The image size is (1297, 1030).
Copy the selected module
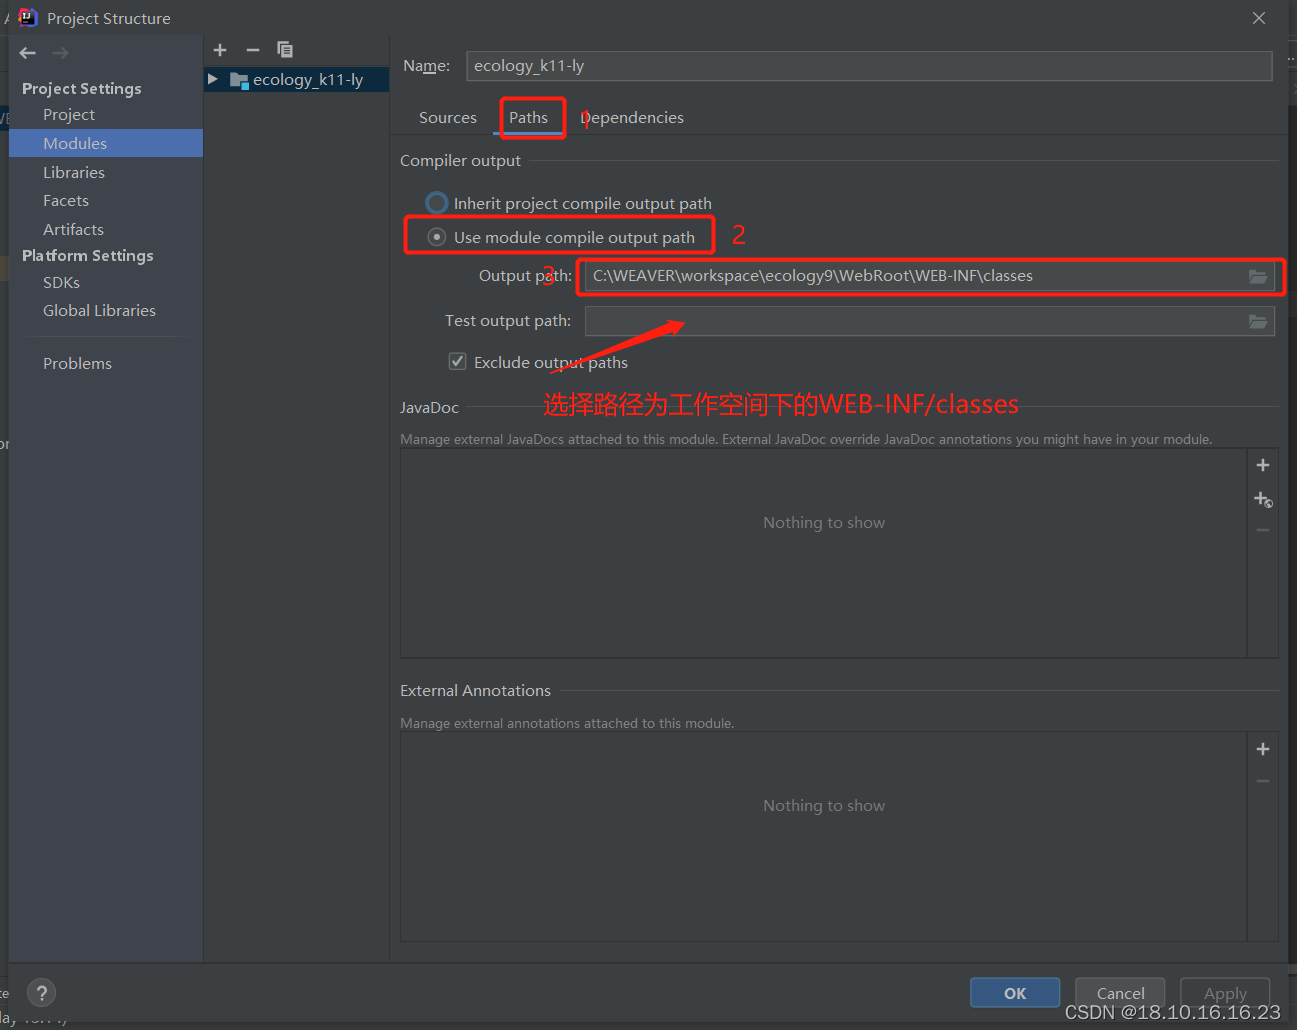coord(285,49)
